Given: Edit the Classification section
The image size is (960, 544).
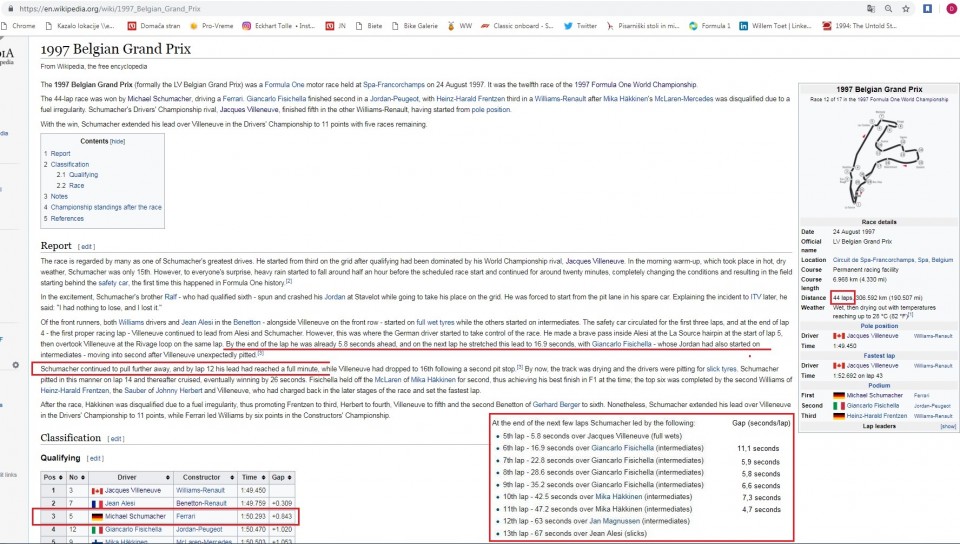Looking at the screenshot, I should [116, 439].
